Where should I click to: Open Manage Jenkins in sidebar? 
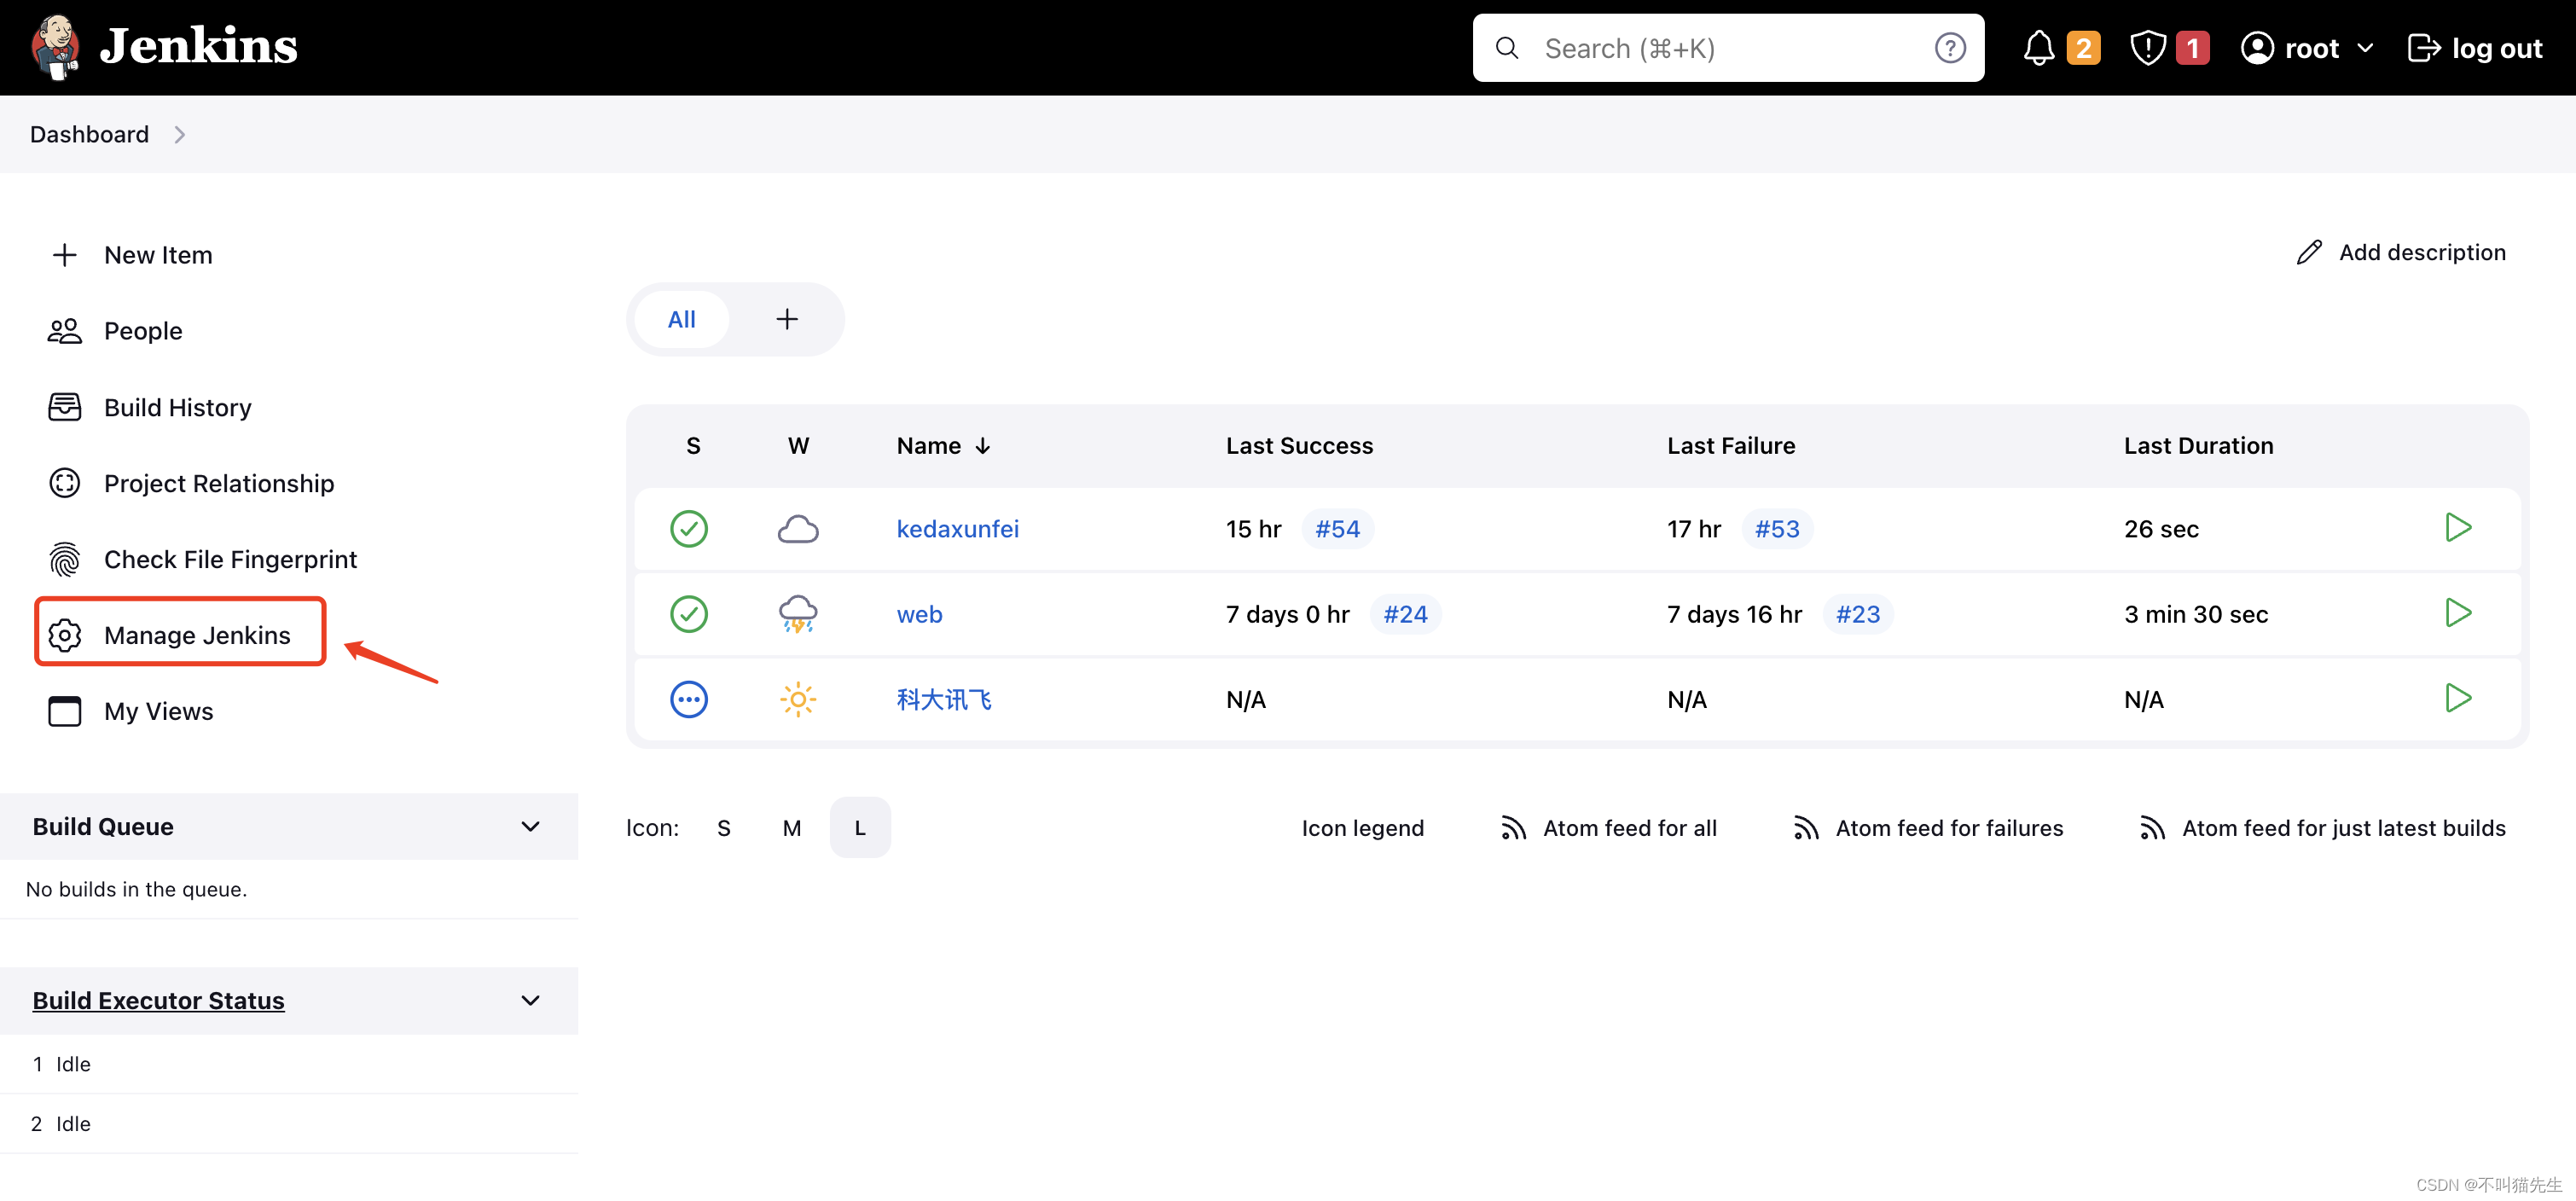tap(196, 635)
